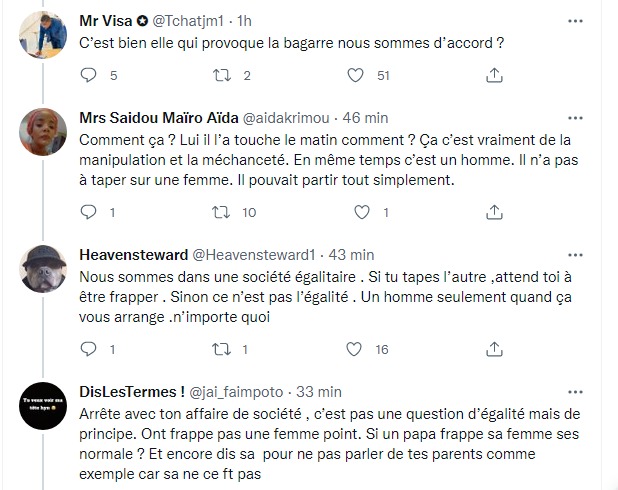Reply to Mr Visa's tweet

(88, 75)
